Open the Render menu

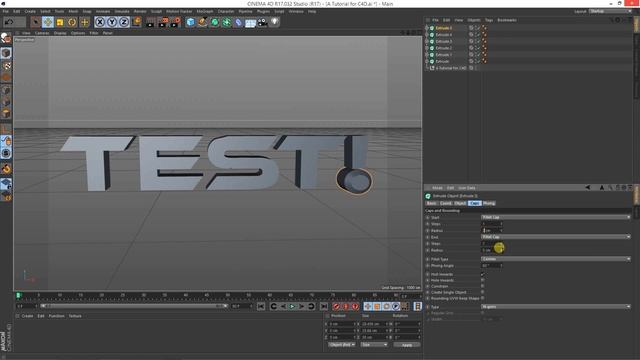(140, 11)
